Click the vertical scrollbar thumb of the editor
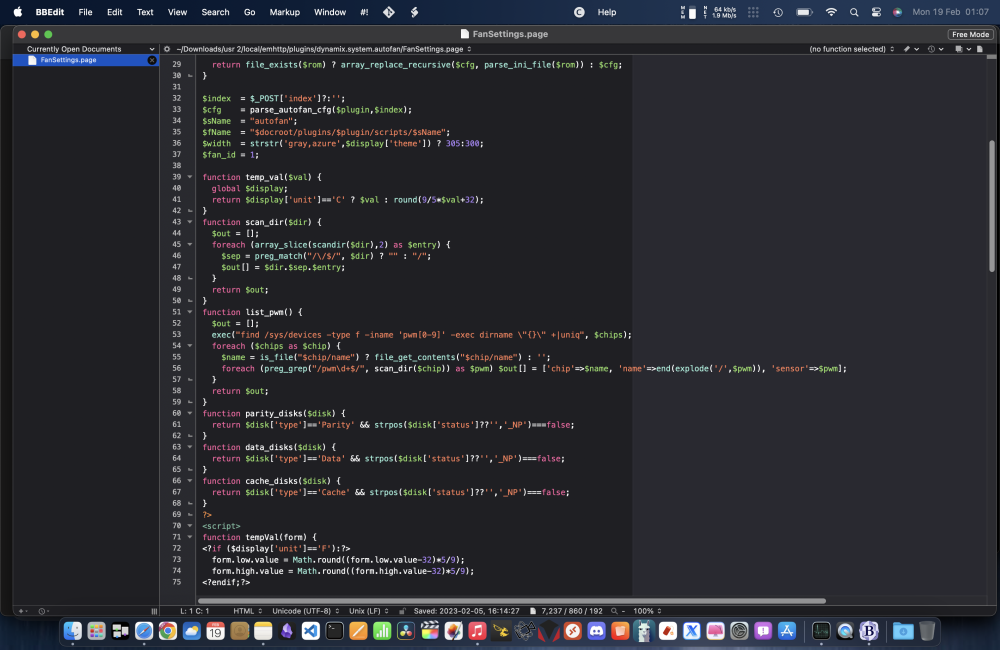The height and width of the screenshot is (650, 1000). [992, 205]
